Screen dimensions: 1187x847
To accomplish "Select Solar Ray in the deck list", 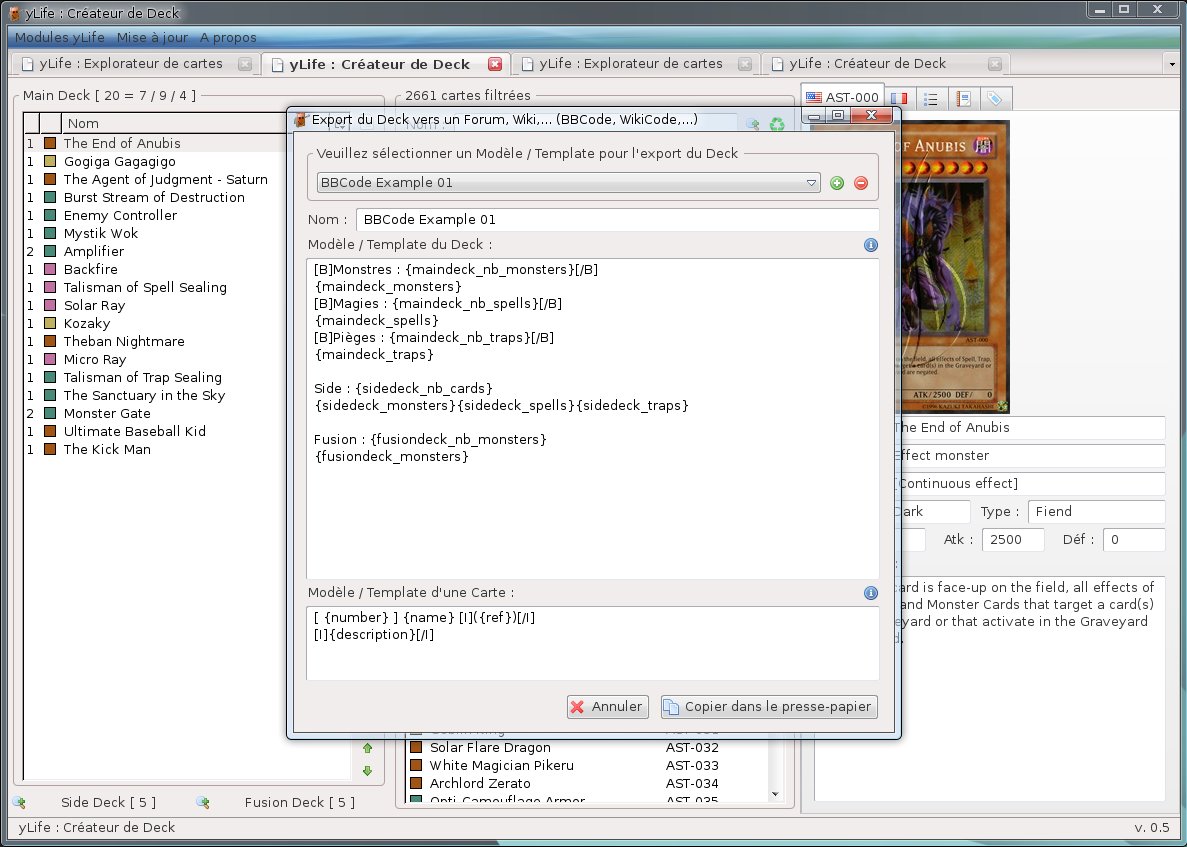I will 154,306.
